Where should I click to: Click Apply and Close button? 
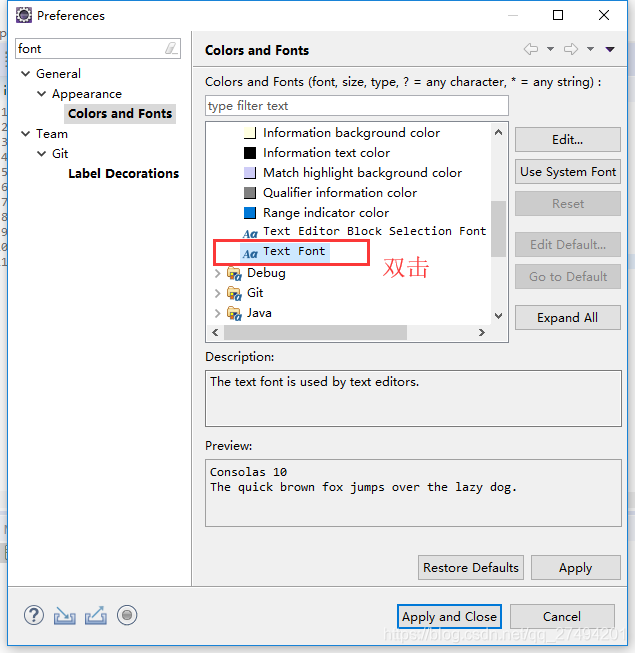[x=449, y=616]
